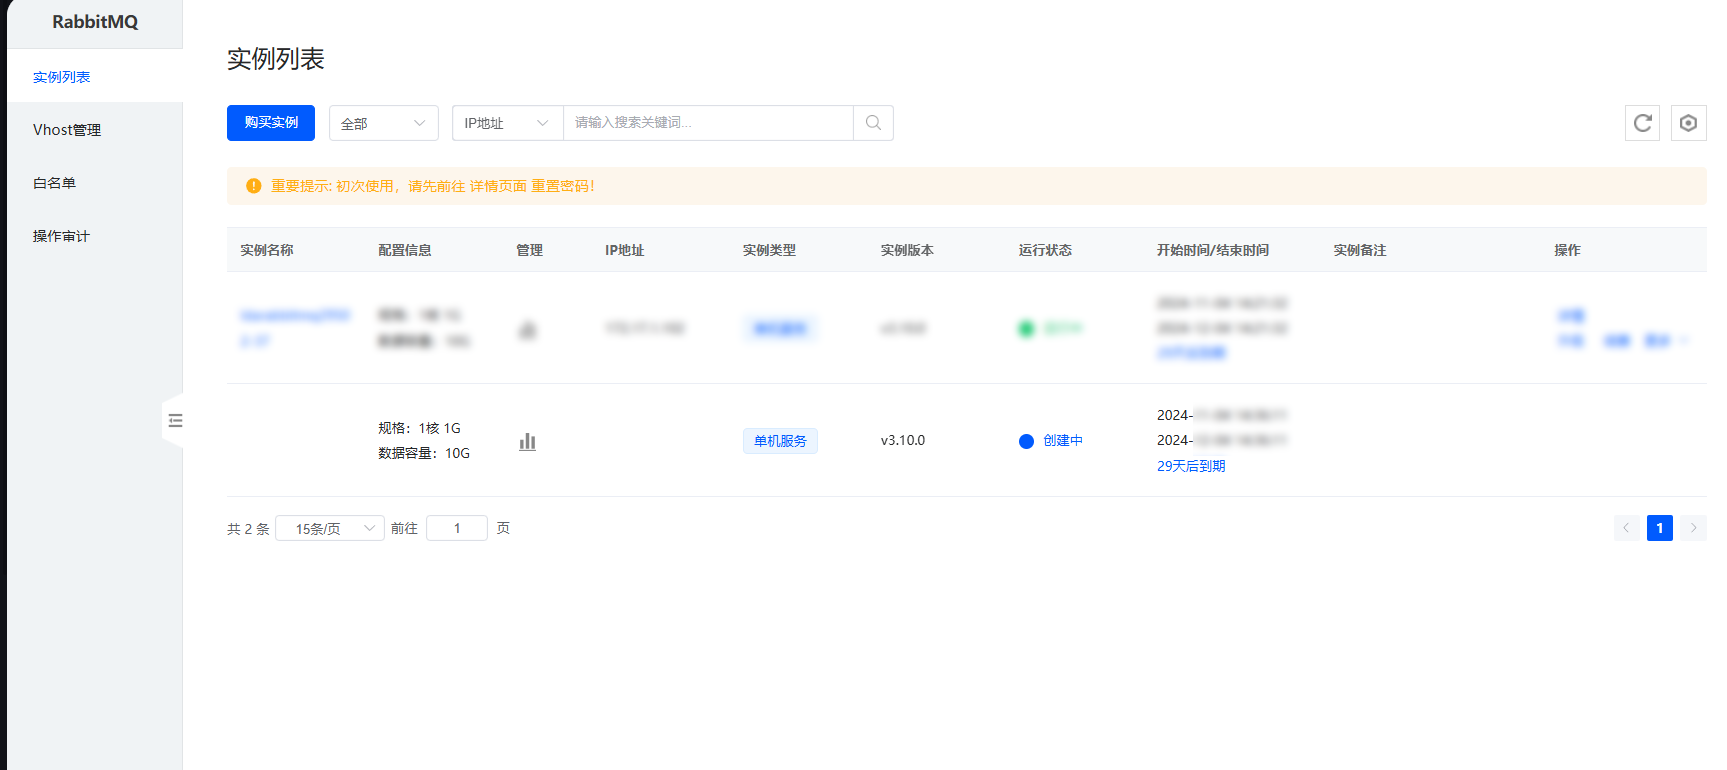Open monitoring chart for v3.10.0 instance
Image resolution: width=1727 pixels, height=770 pixels.
pyautogui.click(x=527, y=441)
